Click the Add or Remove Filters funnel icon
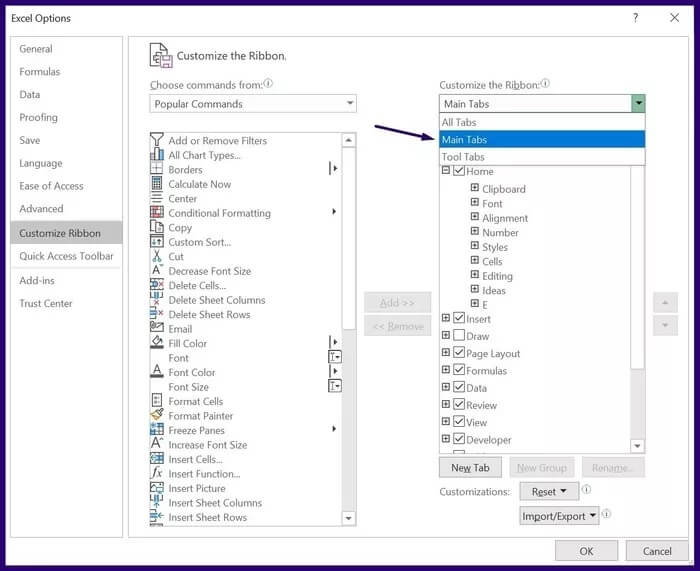This screenshot has height=571, width=700. [157, 140]
